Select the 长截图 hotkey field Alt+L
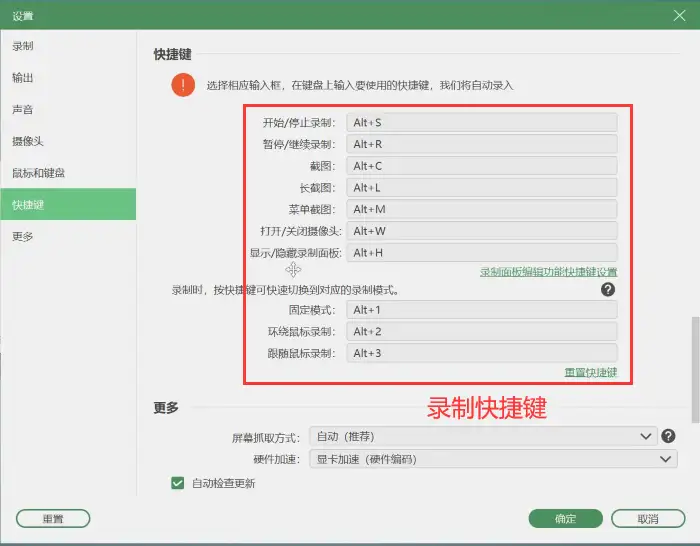700x546 pixels. tap(482, 188)
